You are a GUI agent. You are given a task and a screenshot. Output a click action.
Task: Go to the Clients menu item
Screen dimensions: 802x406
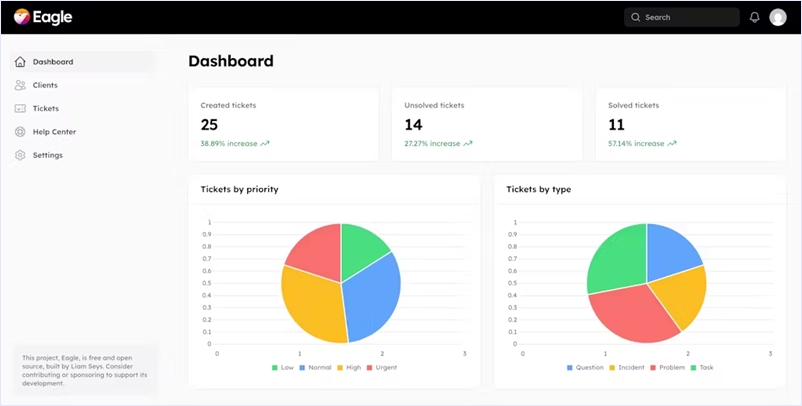click(45, 85)
